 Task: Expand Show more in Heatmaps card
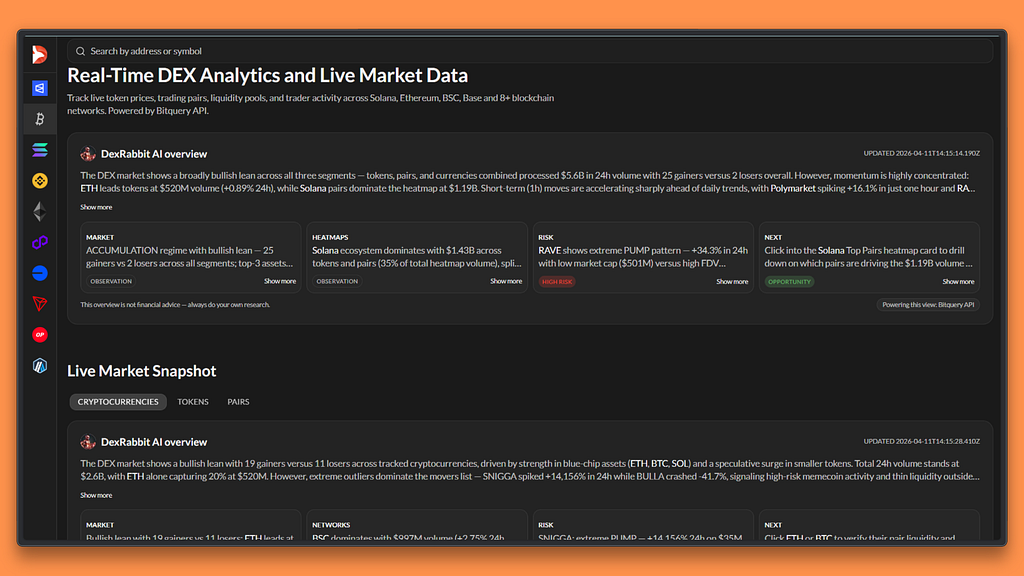[x=506, y=281]
